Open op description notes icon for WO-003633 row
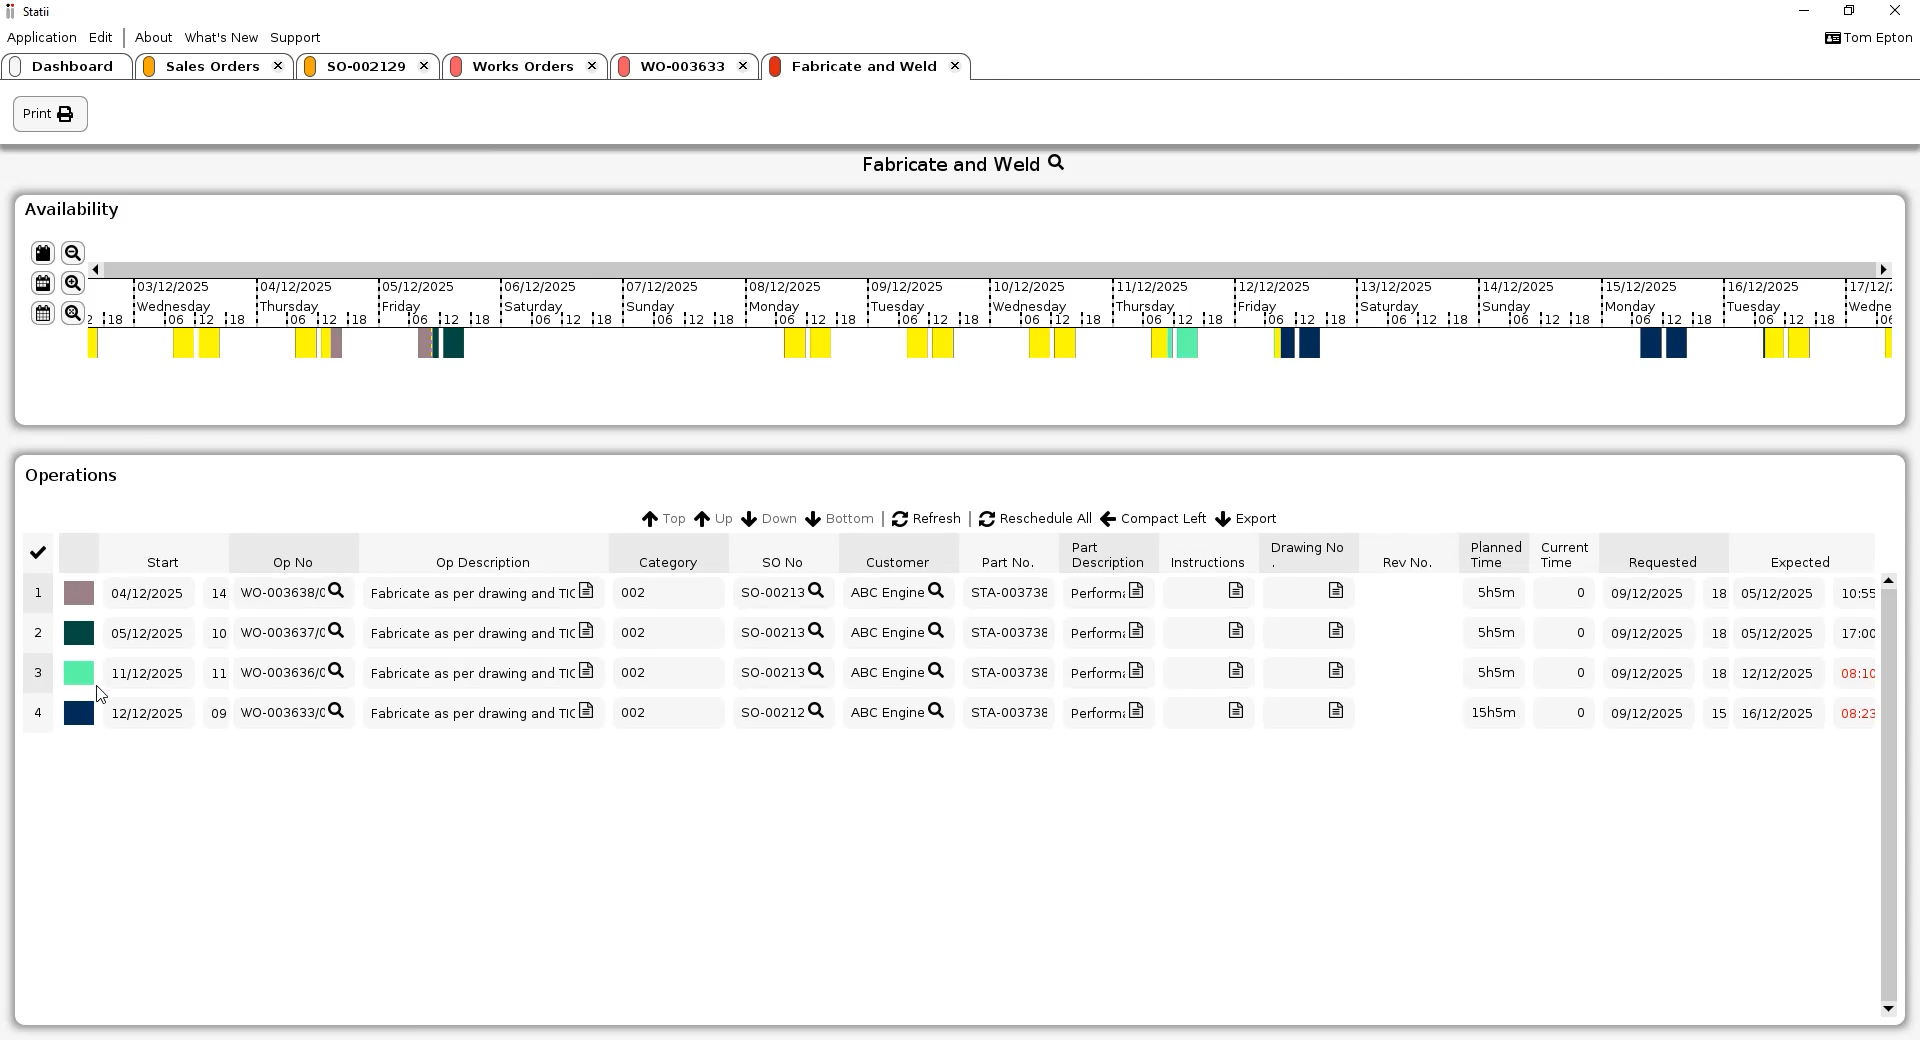This screenshot has width=1920, height=1040. click(586, 711)
